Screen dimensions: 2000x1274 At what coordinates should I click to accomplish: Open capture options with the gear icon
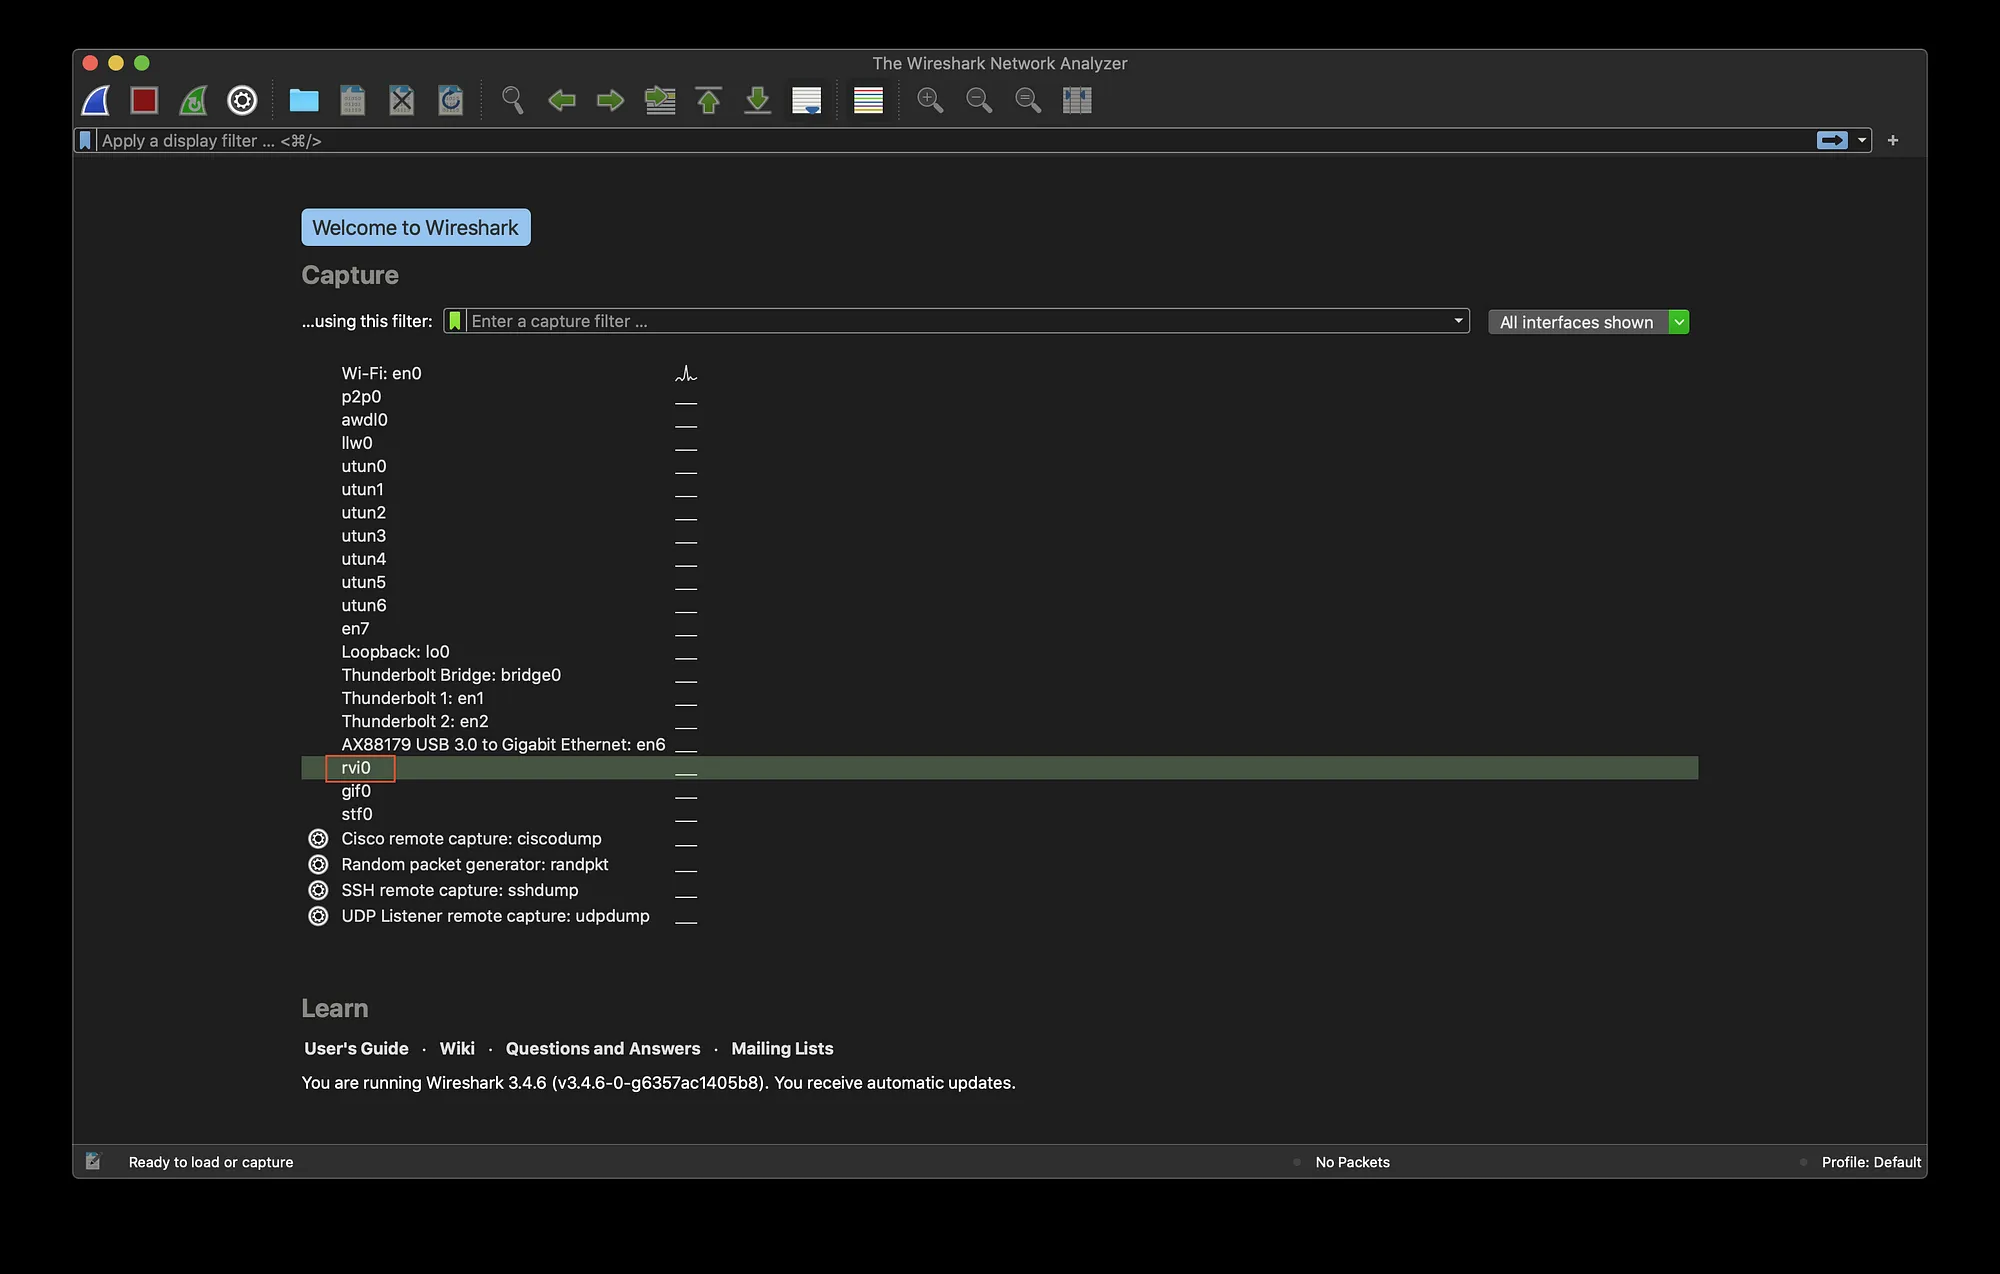click(x=241, y=100)
